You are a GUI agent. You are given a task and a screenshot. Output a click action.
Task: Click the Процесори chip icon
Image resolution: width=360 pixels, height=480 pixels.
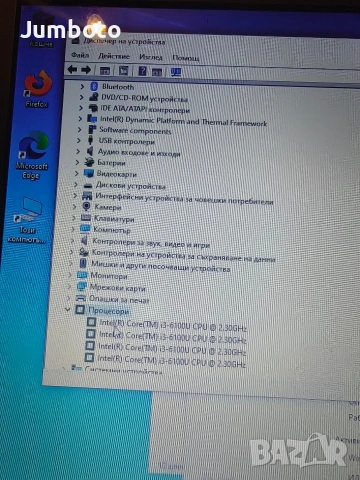coord(80,310)
